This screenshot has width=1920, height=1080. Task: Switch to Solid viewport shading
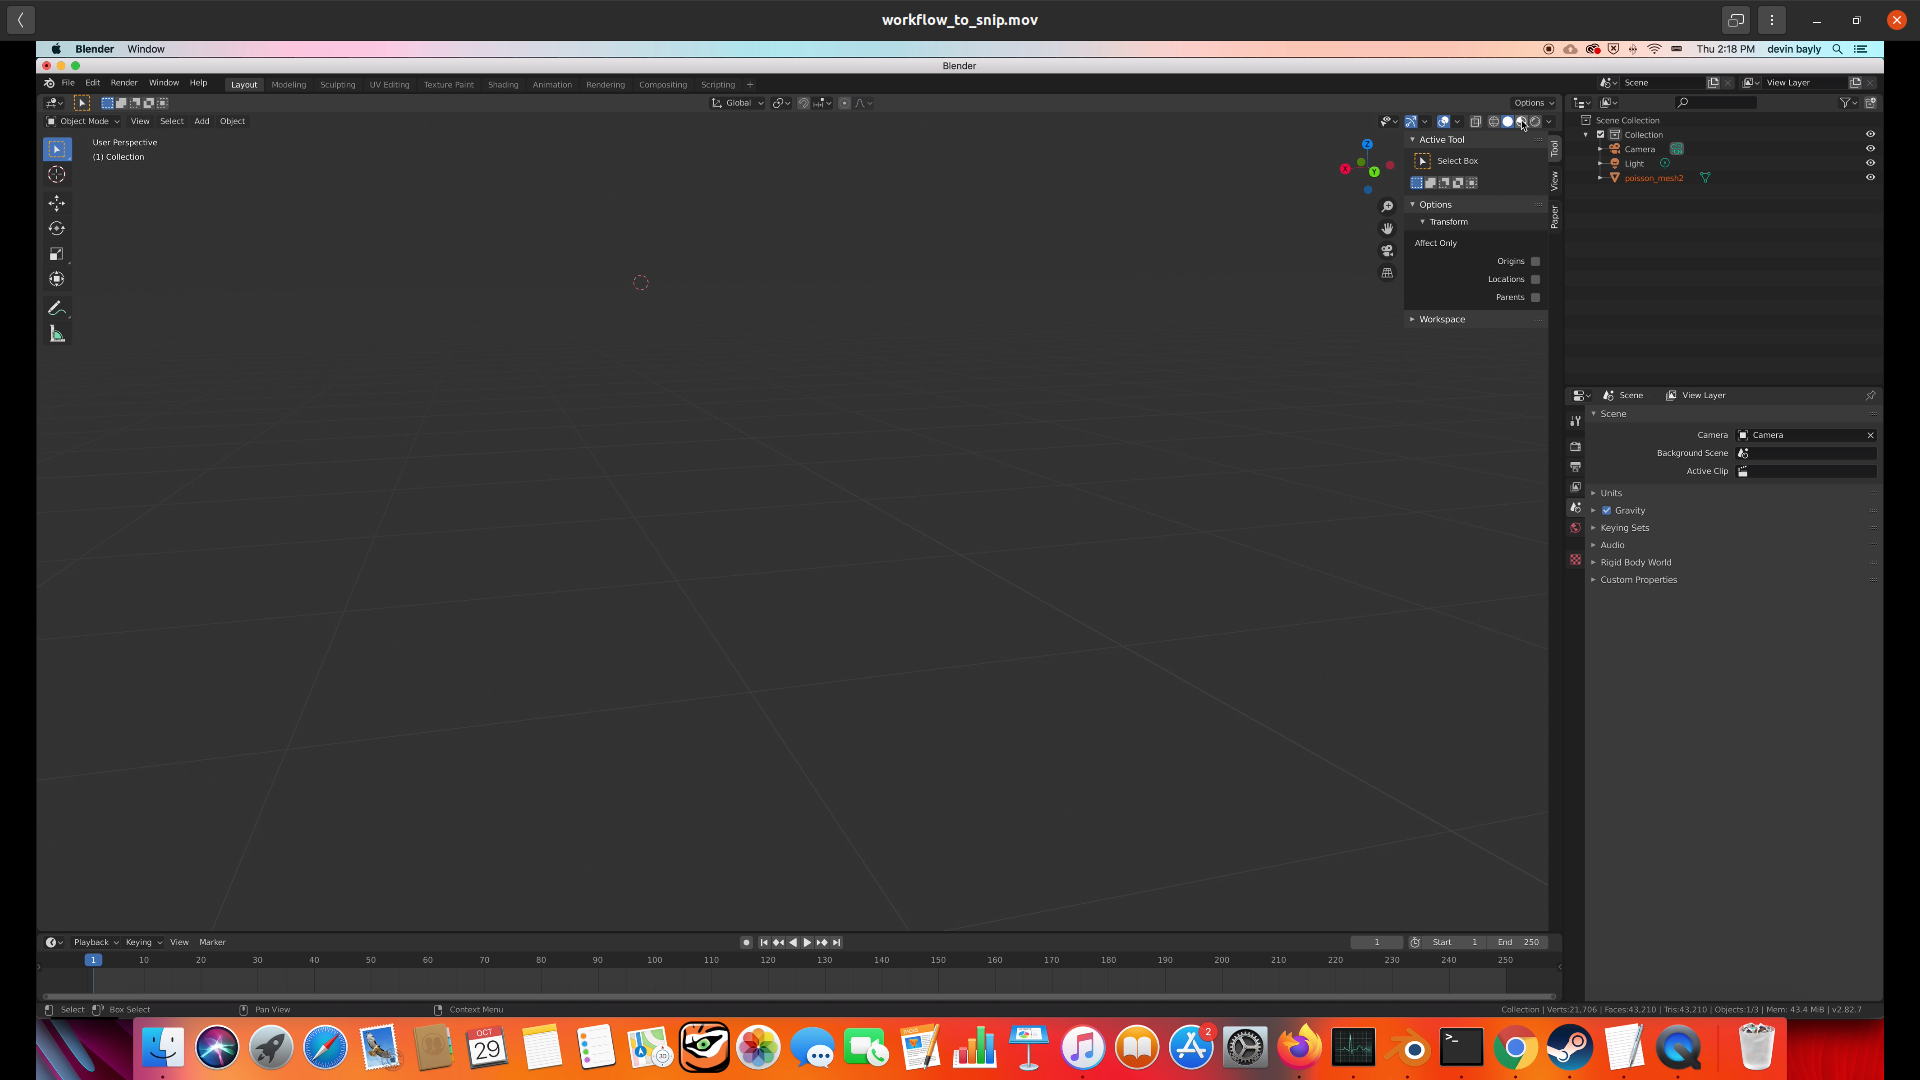(1508, 121)
